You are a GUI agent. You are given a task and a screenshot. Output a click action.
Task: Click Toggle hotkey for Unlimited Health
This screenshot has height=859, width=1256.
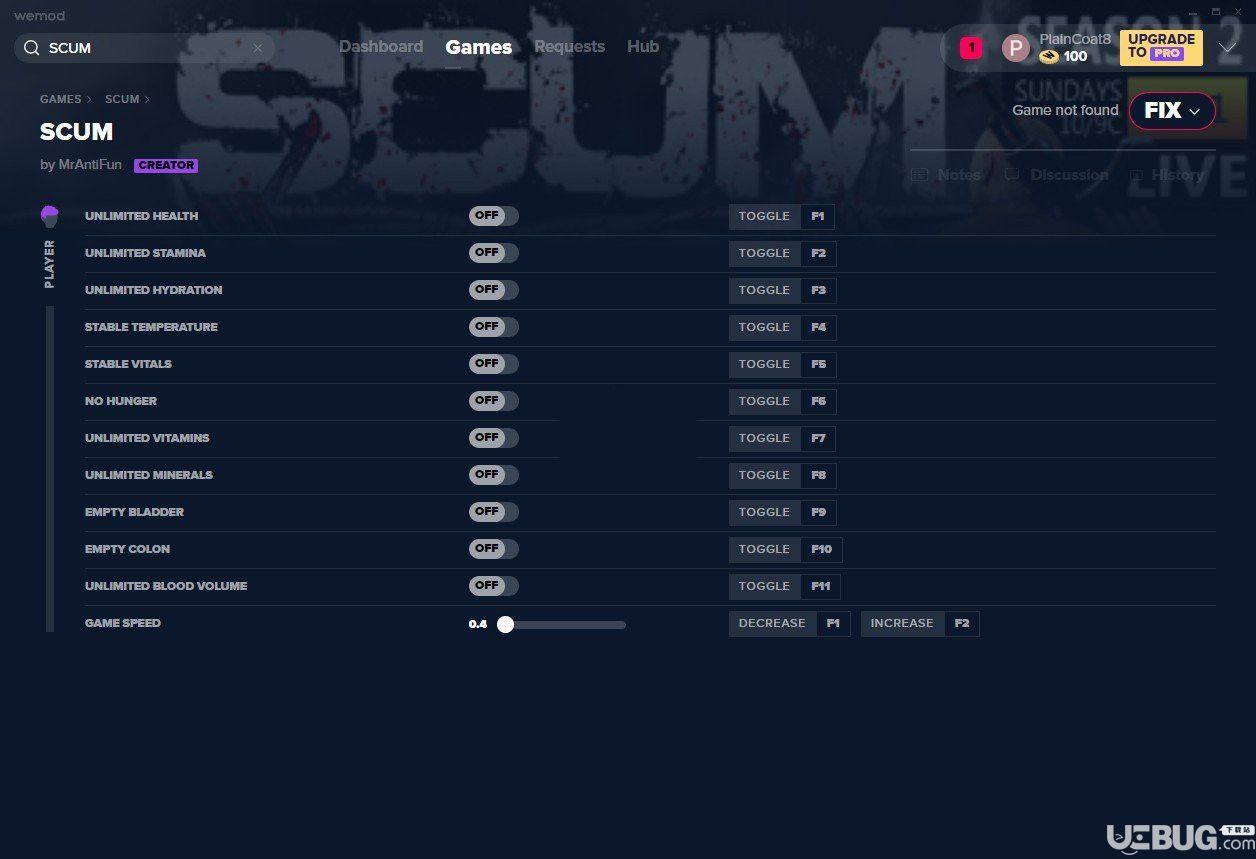pos(781,216)
